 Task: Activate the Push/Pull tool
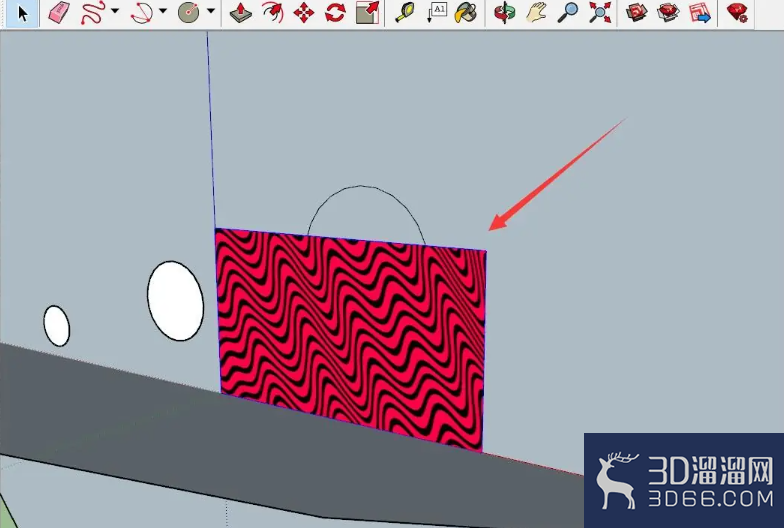click(x=240, y=12)
